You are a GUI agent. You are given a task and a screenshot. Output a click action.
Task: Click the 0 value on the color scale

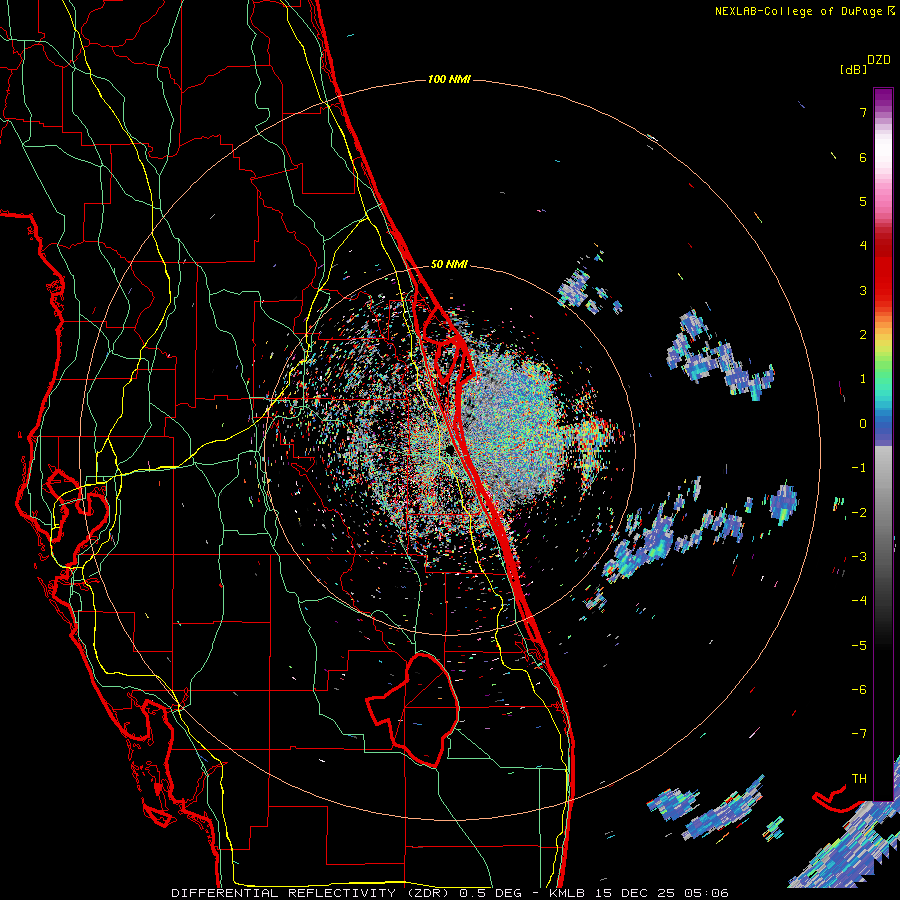(x=863, y=424)
